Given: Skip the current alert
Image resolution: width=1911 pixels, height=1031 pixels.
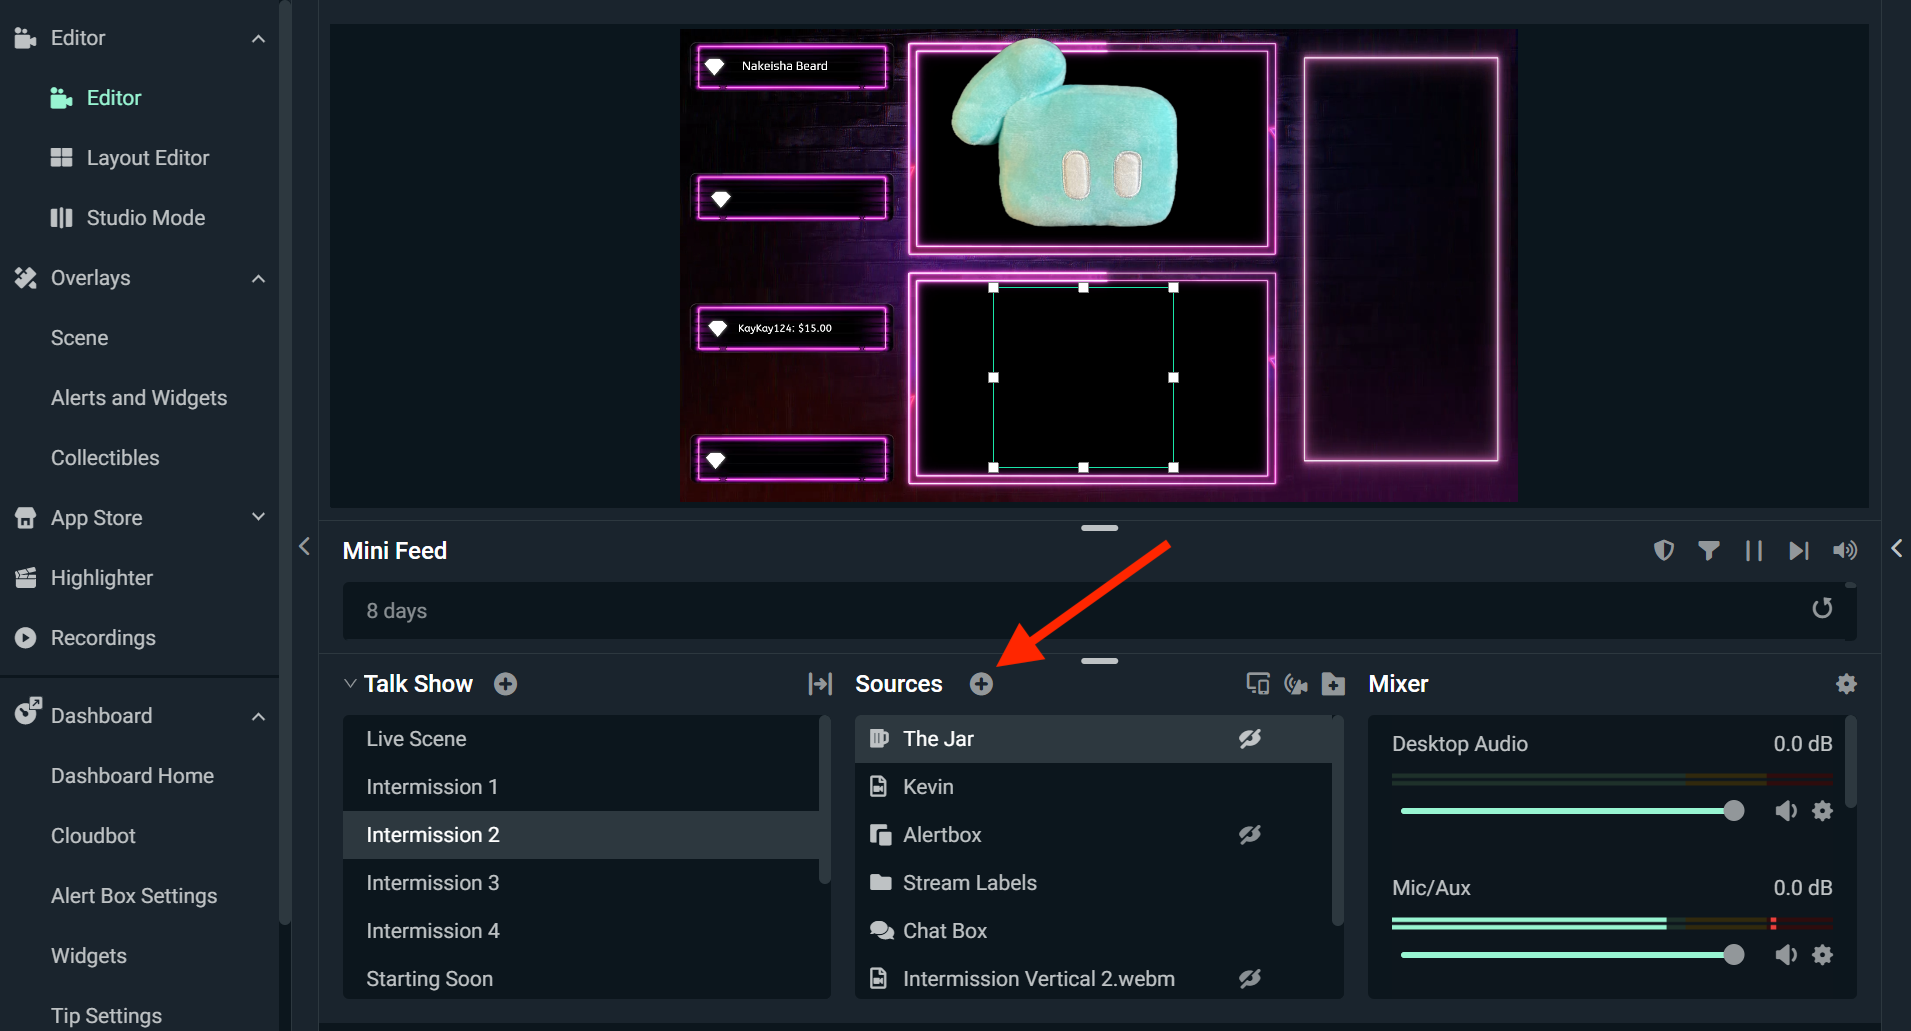Looking at the screenshot, I should 1799,550.
